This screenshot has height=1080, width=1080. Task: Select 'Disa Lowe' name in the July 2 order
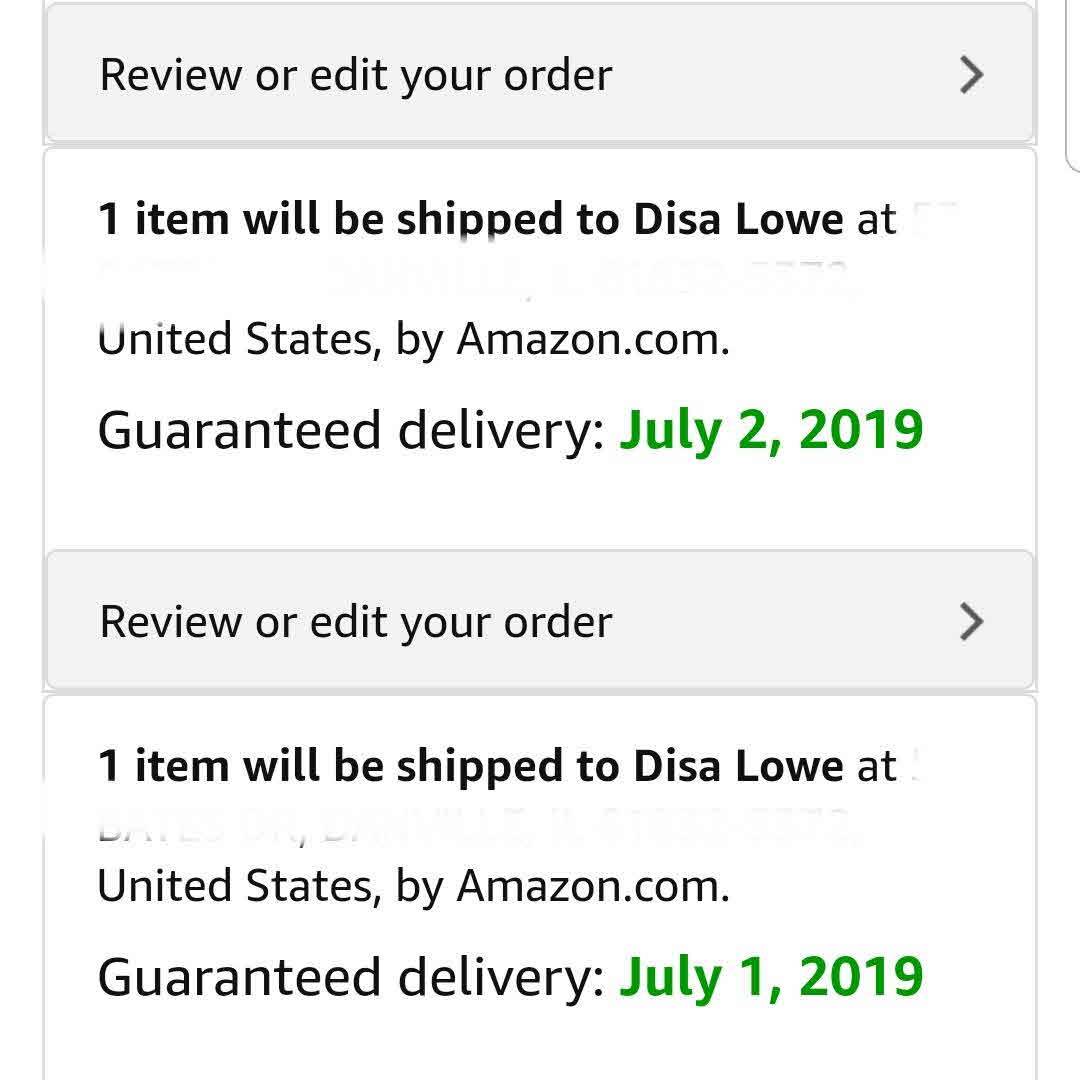[739, 220]
